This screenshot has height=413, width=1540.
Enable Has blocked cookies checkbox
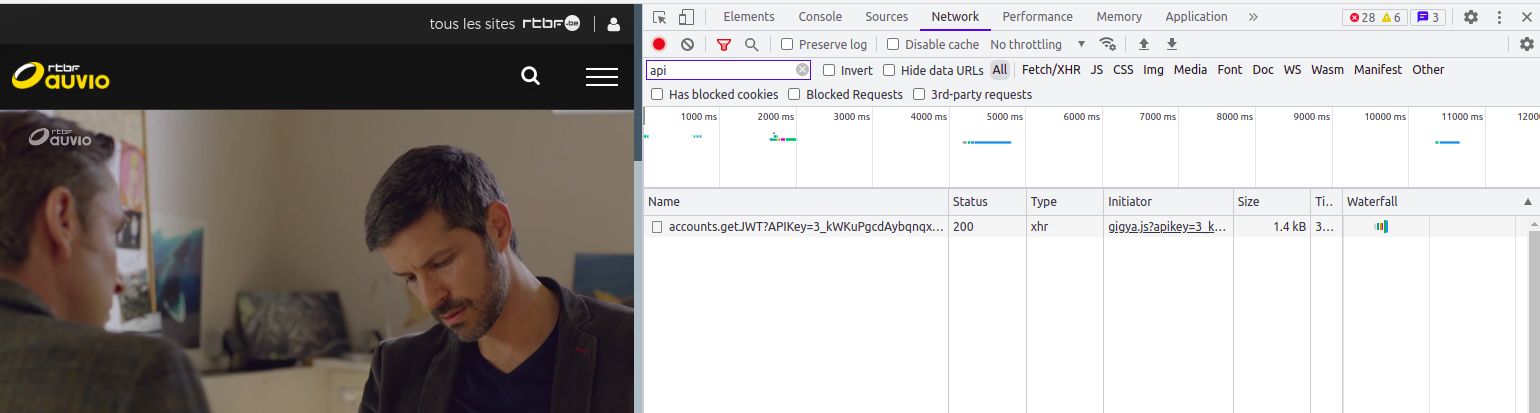pyautogui.click(x=657, y=94)
